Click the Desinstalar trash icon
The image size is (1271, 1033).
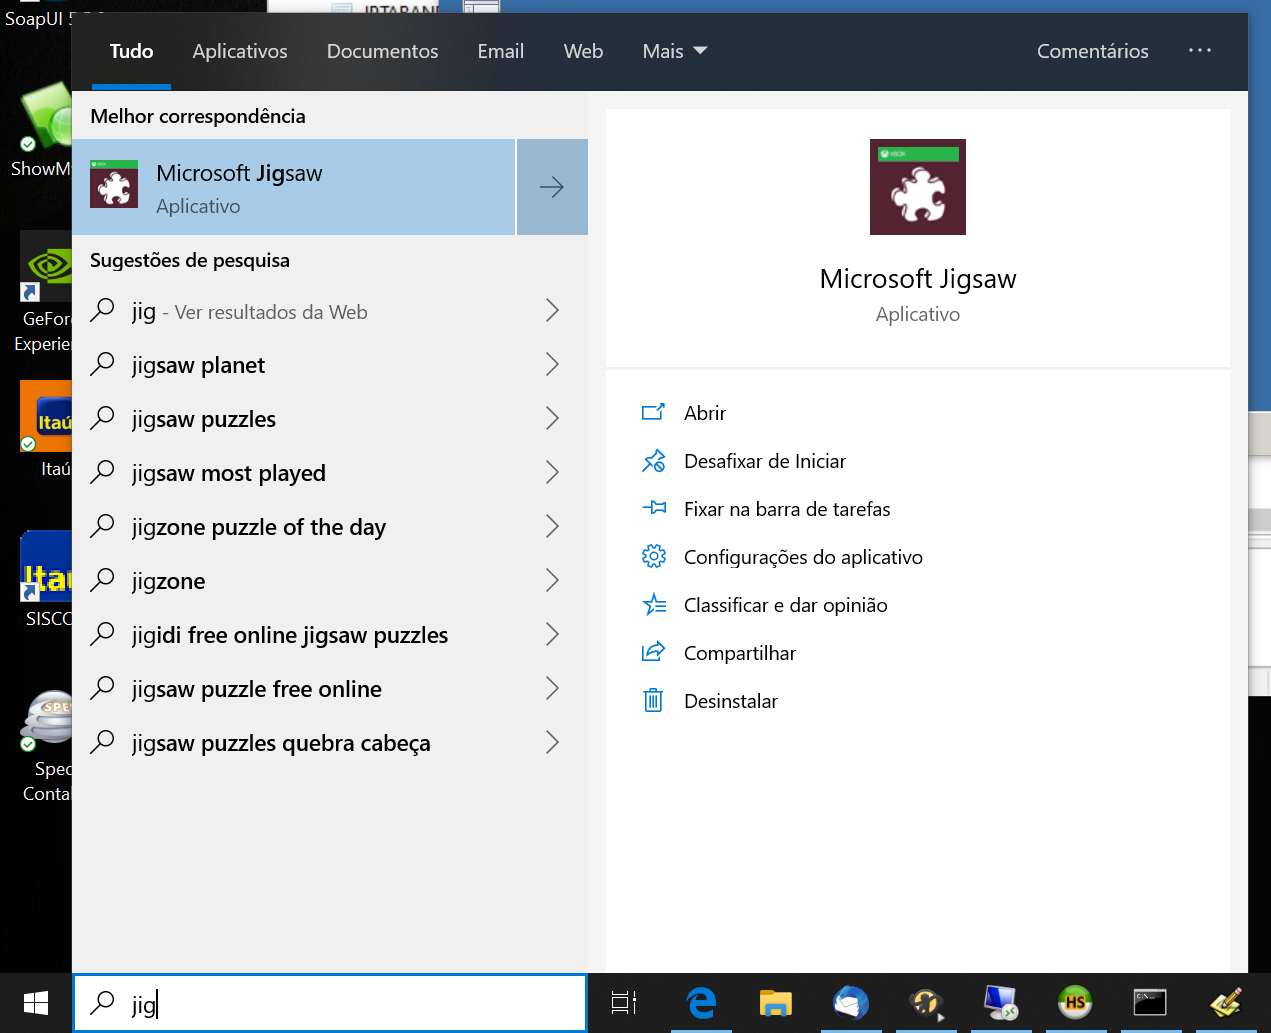tap(653, 700)
